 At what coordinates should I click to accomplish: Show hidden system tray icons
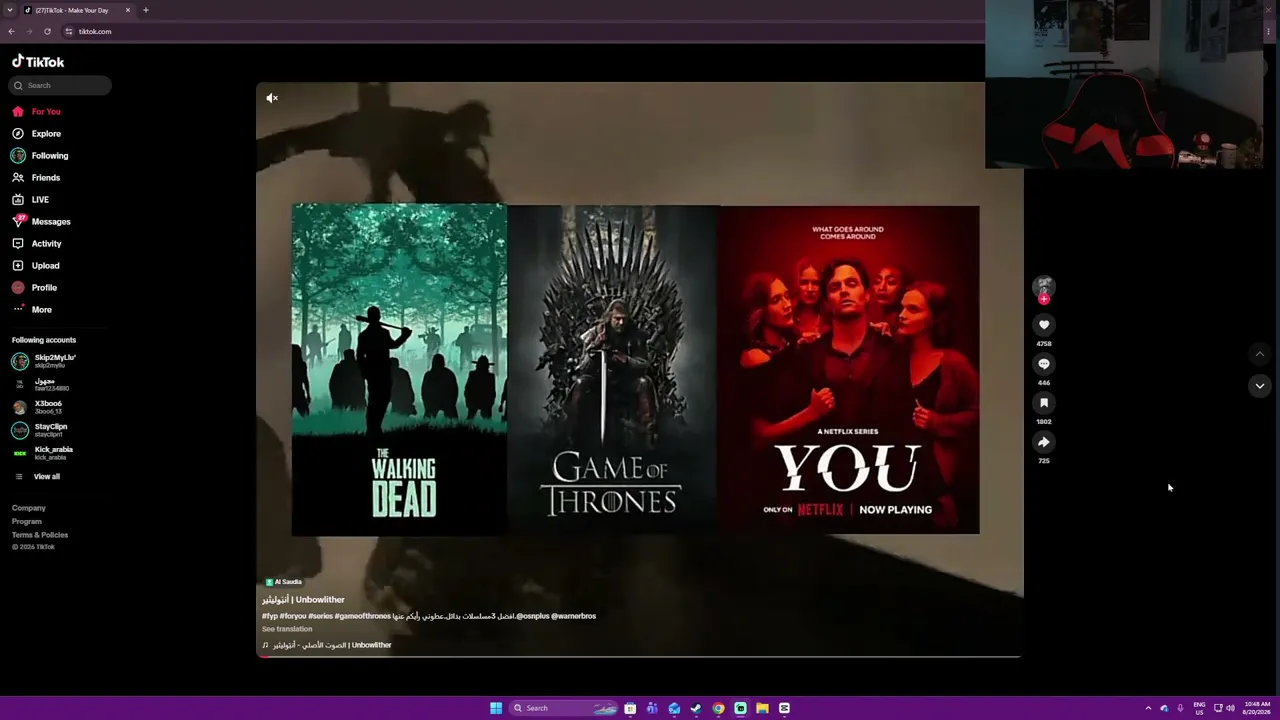coord(1148,708)
